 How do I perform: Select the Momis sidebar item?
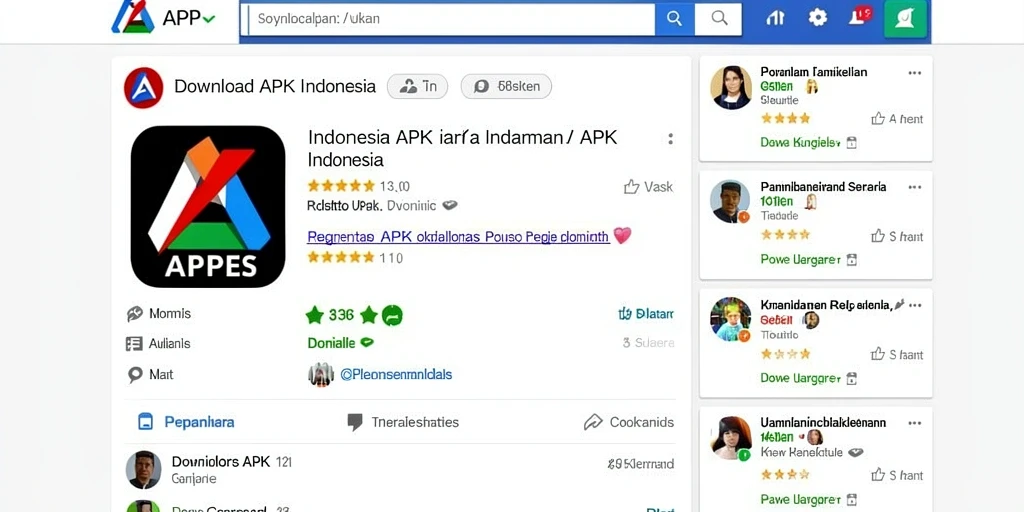pos(159,313)
